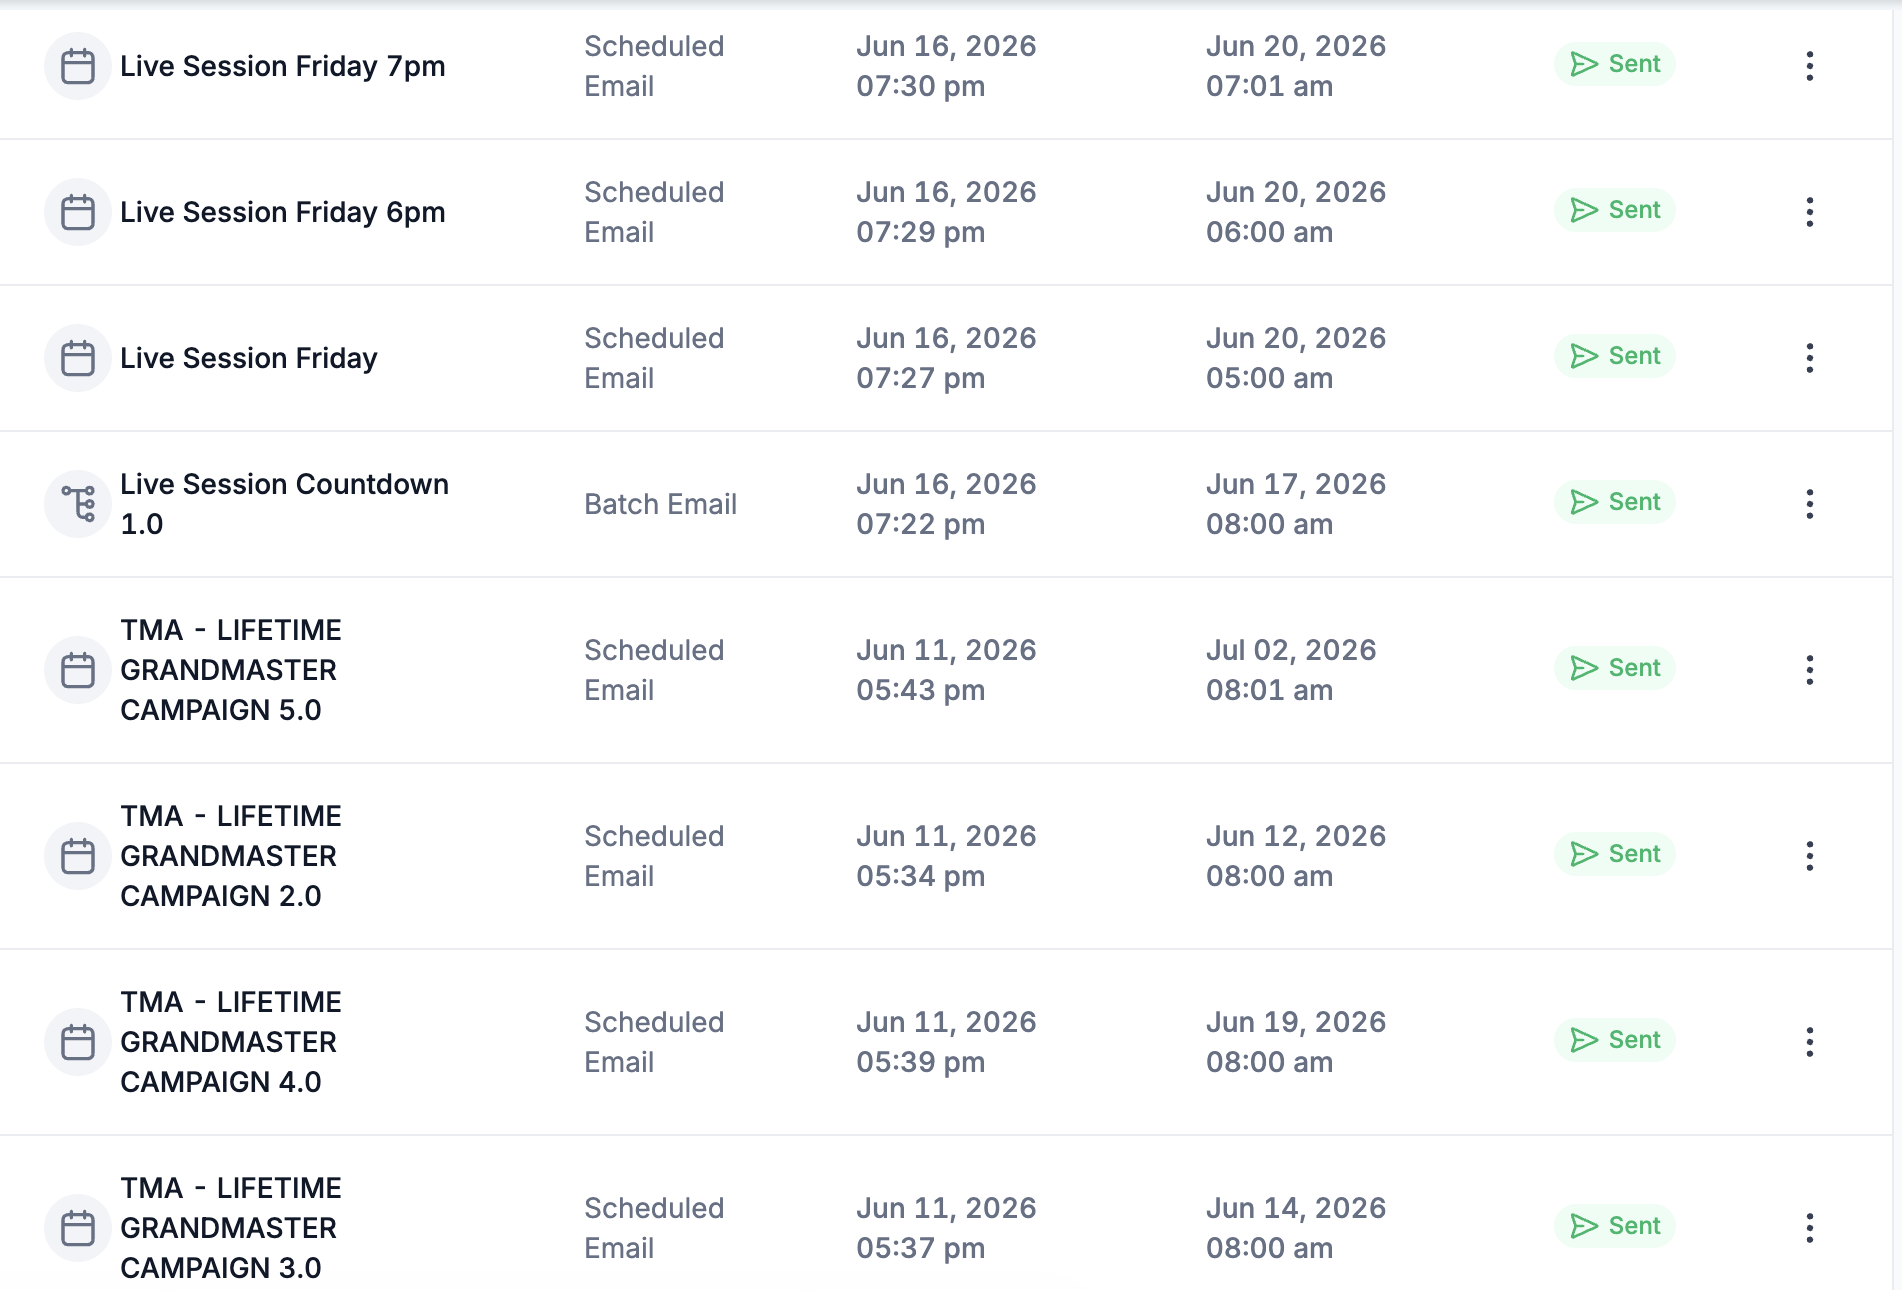
Task: Open the options menu for Live Session Countdown 1.0
Action: [x=1809, y=504]
